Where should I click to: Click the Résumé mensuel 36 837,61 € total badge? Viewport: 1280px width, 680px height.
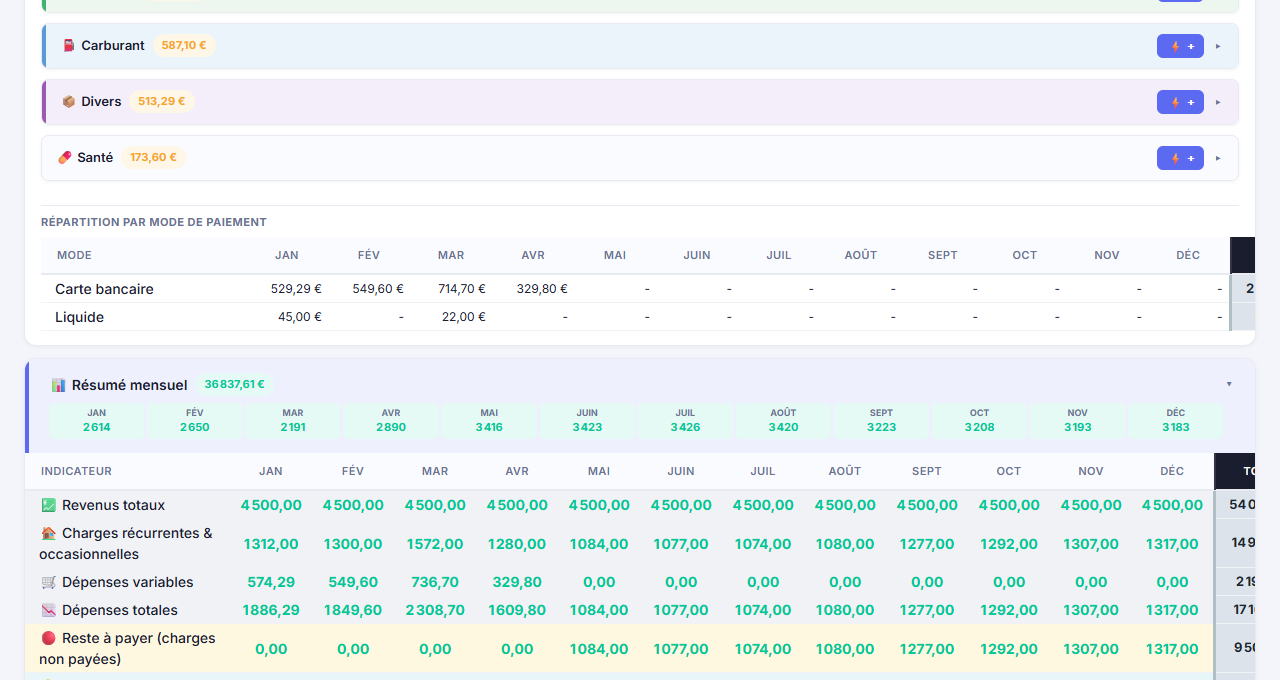coord(234,385)
